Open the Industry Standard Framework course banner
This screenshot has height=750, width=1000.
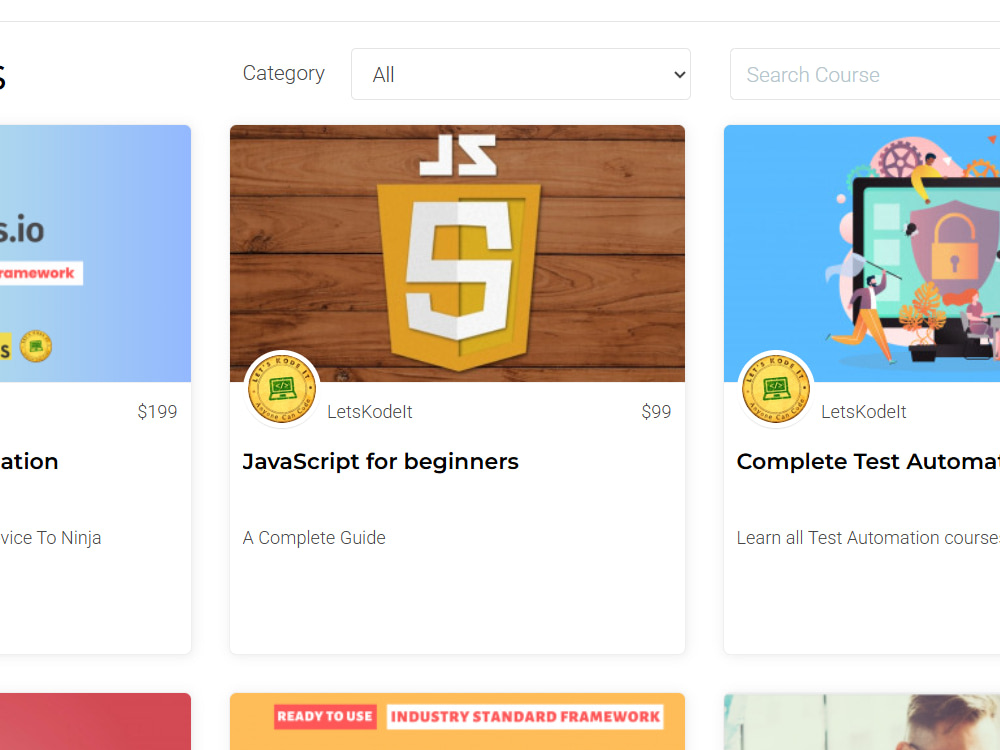457,721
